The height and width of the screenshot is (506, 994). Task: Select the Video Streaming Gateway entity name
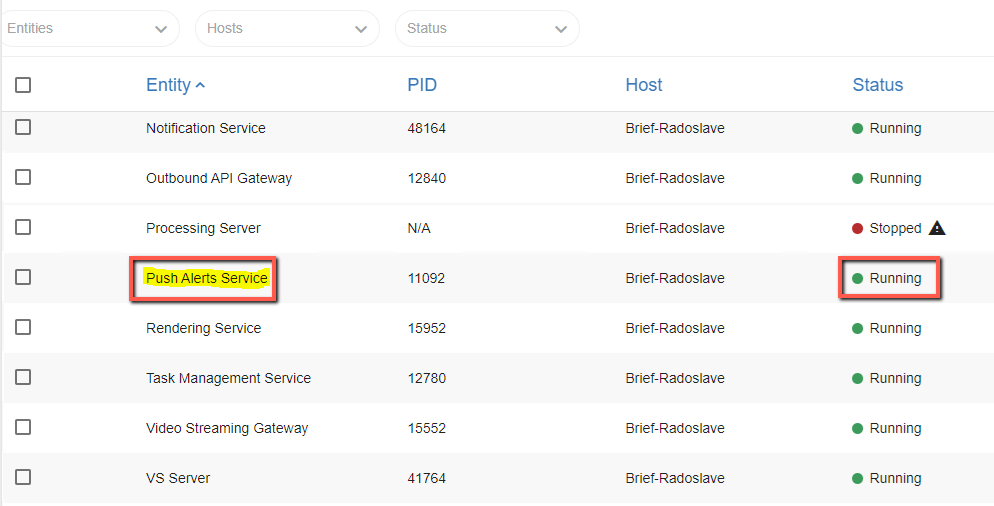click(x=227, y=429)
